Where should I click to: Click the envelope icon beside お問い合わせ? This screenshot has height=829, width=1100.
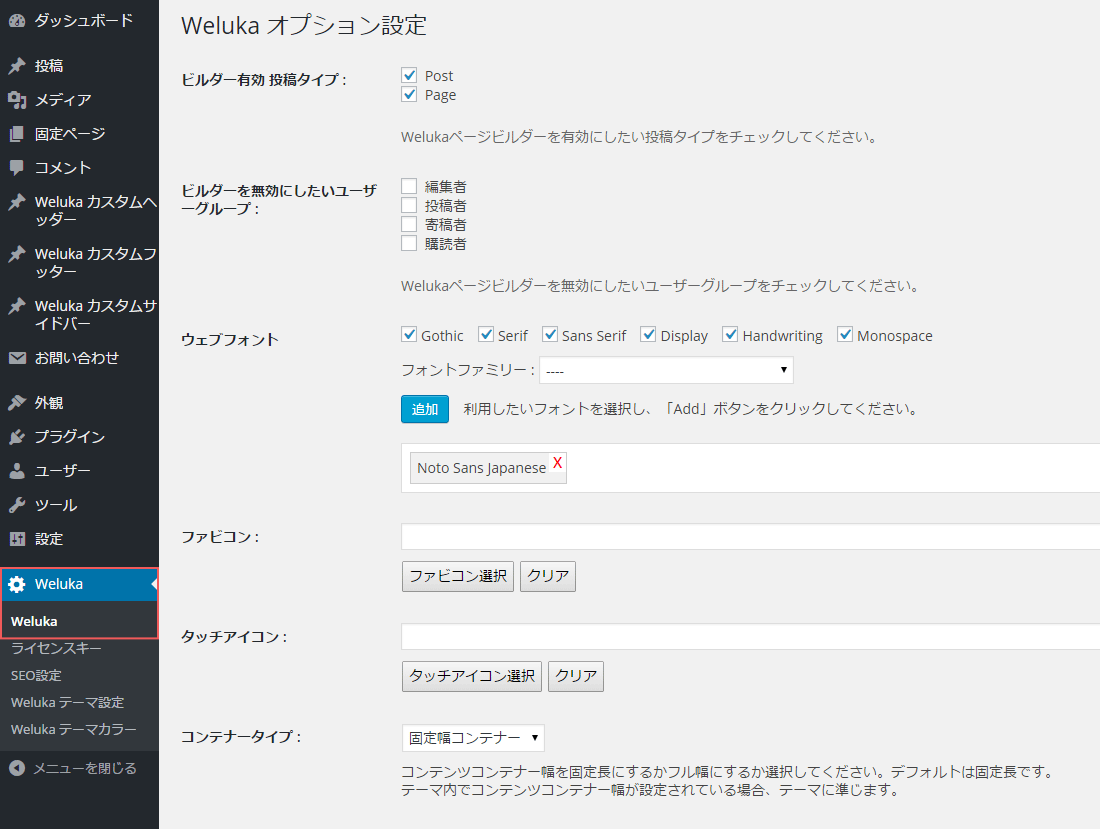[17, 358]
